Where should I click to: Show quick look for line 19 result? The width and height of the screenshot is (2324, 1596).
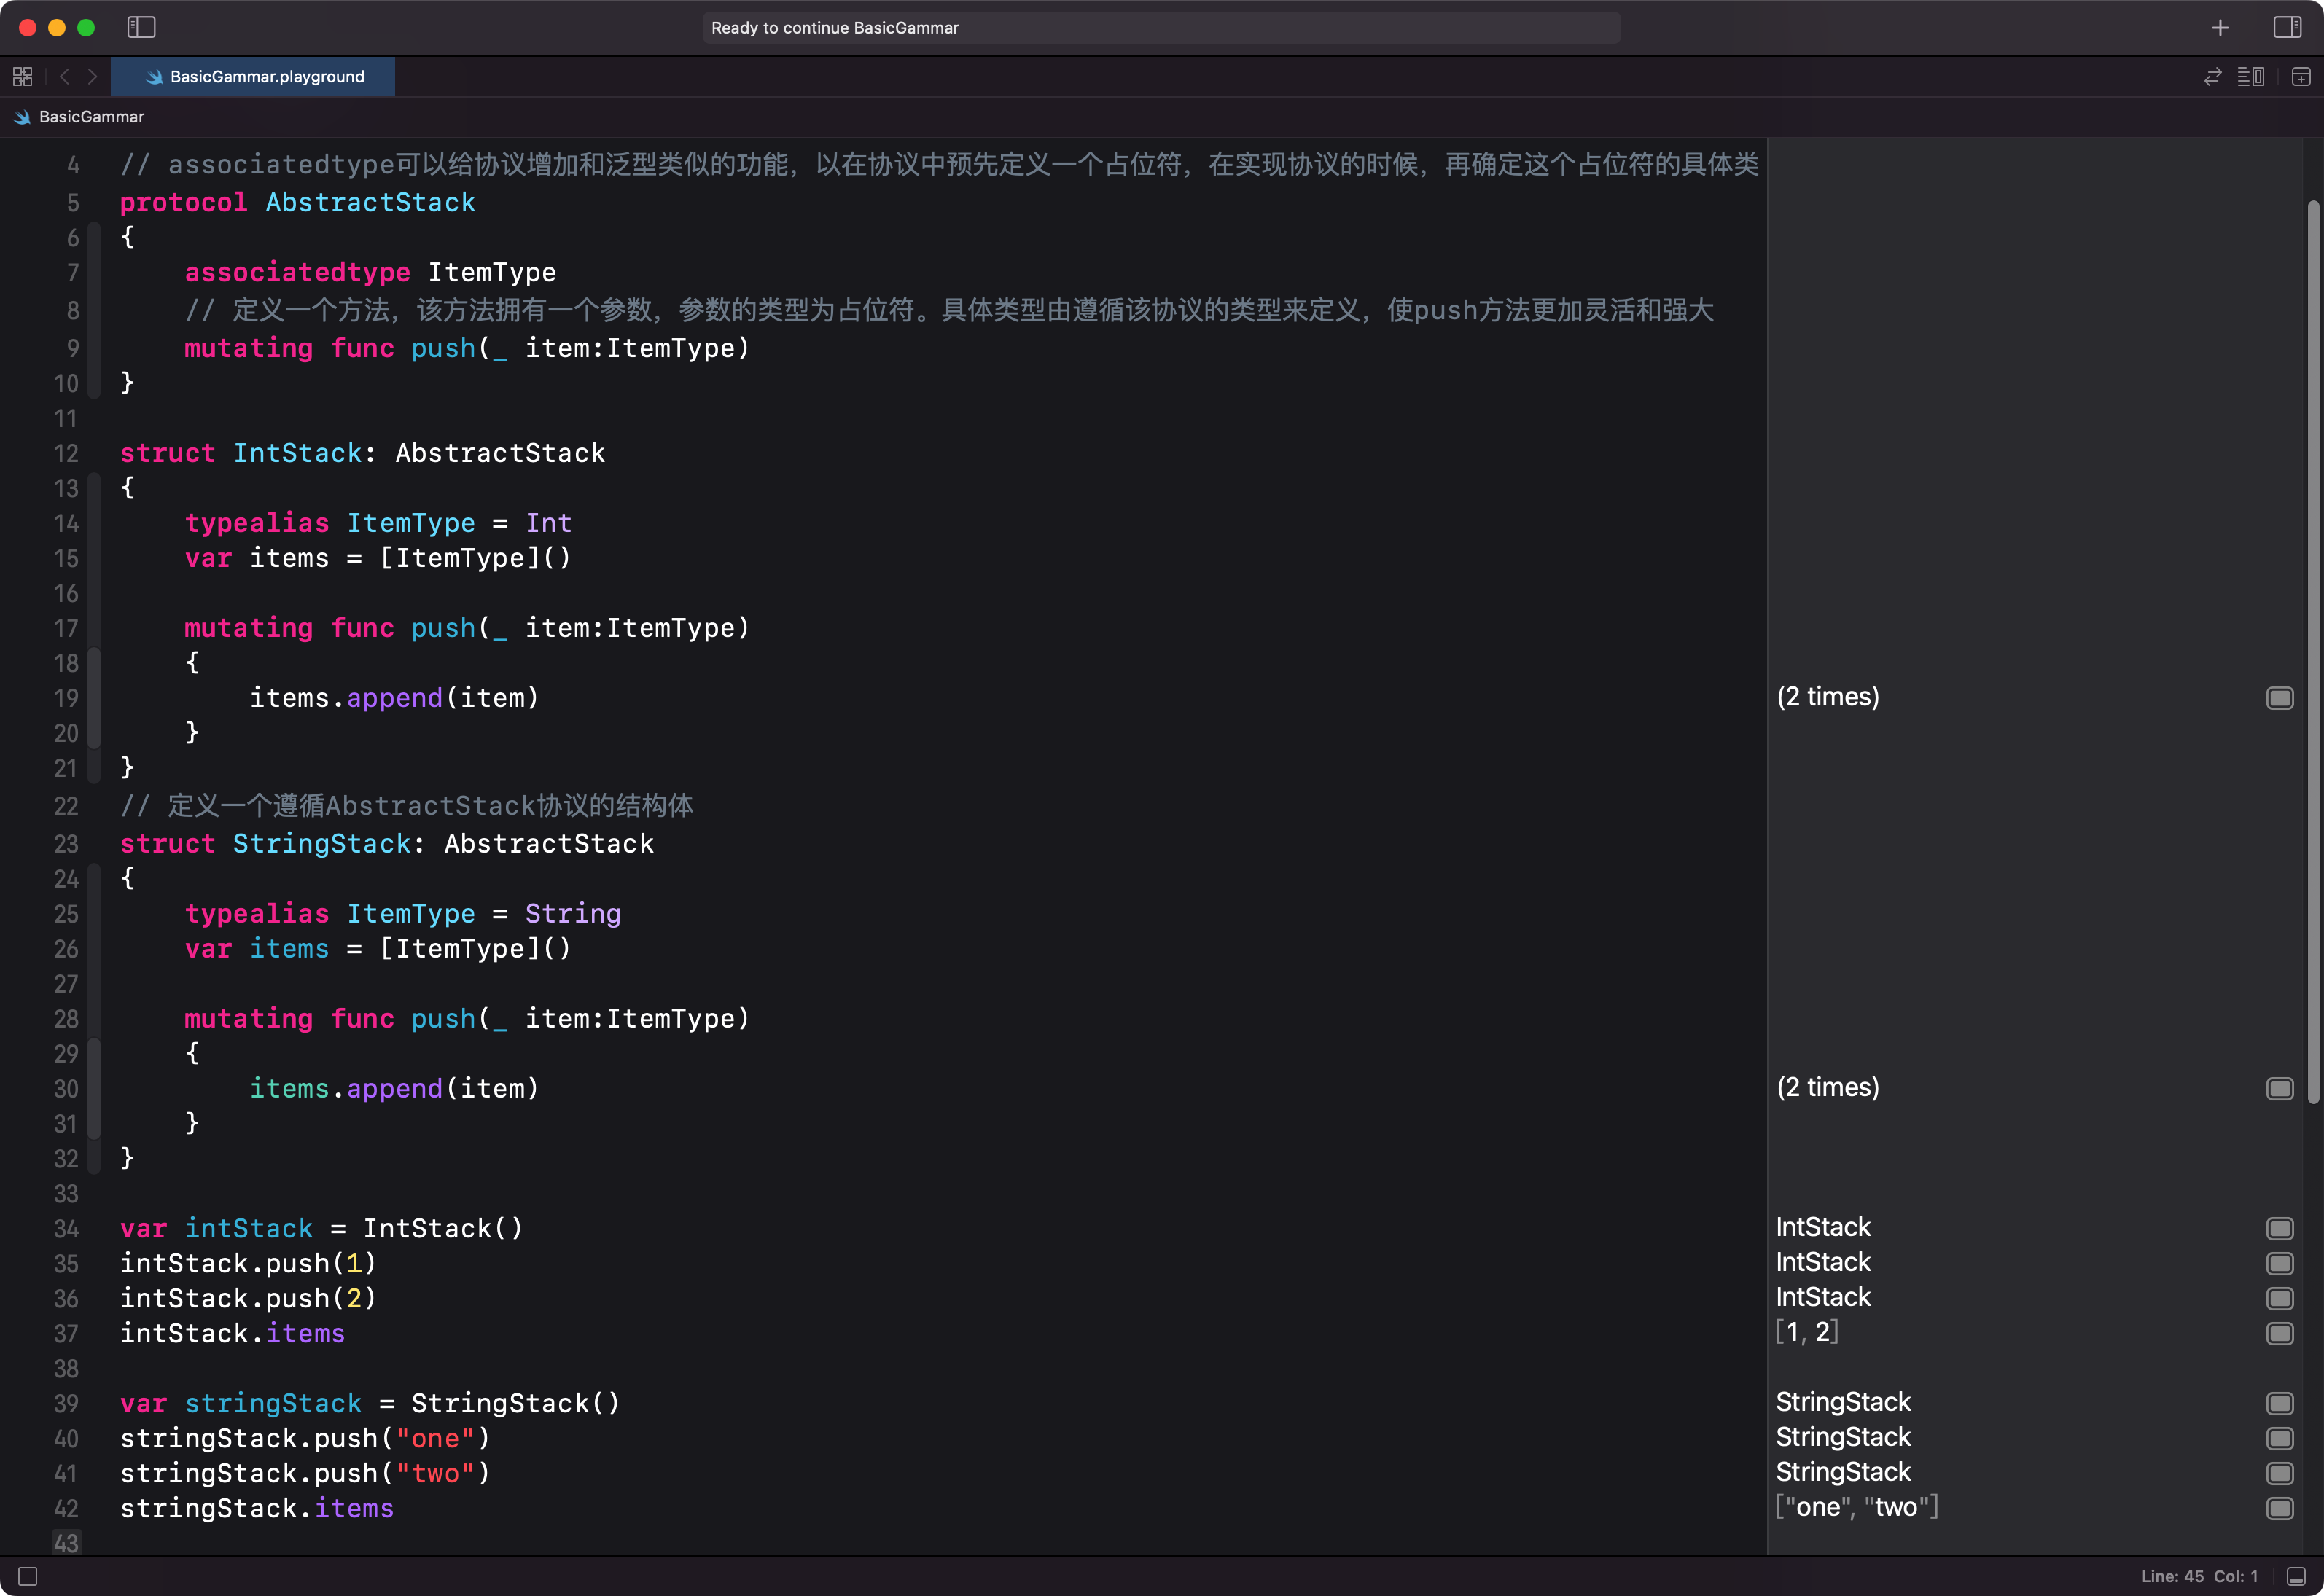click(2279, 698)
